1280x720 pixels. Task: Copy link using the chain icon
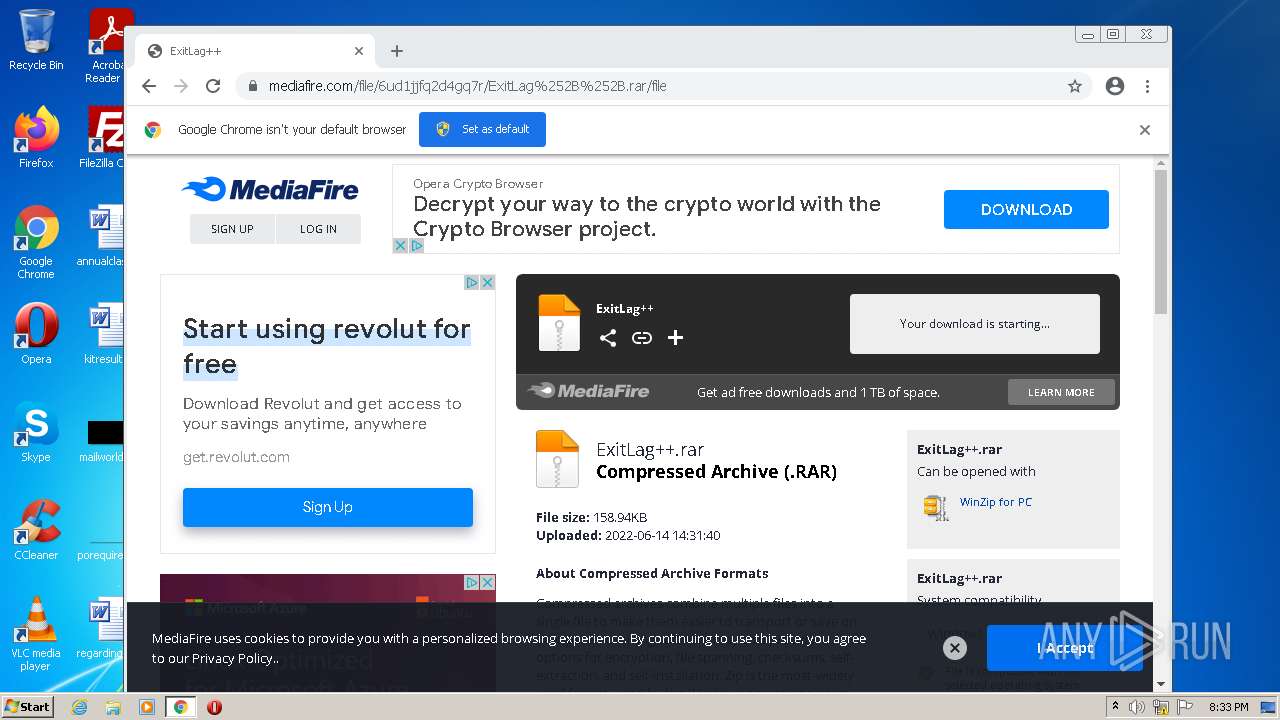(x=642, y=338)
